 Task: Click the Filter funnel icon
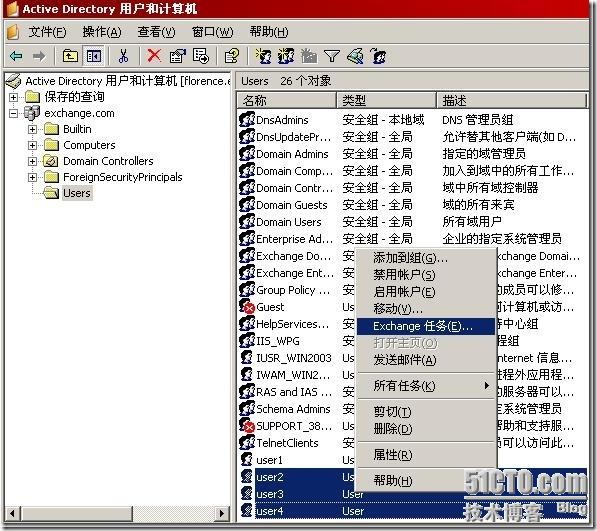tap(332, 56)
